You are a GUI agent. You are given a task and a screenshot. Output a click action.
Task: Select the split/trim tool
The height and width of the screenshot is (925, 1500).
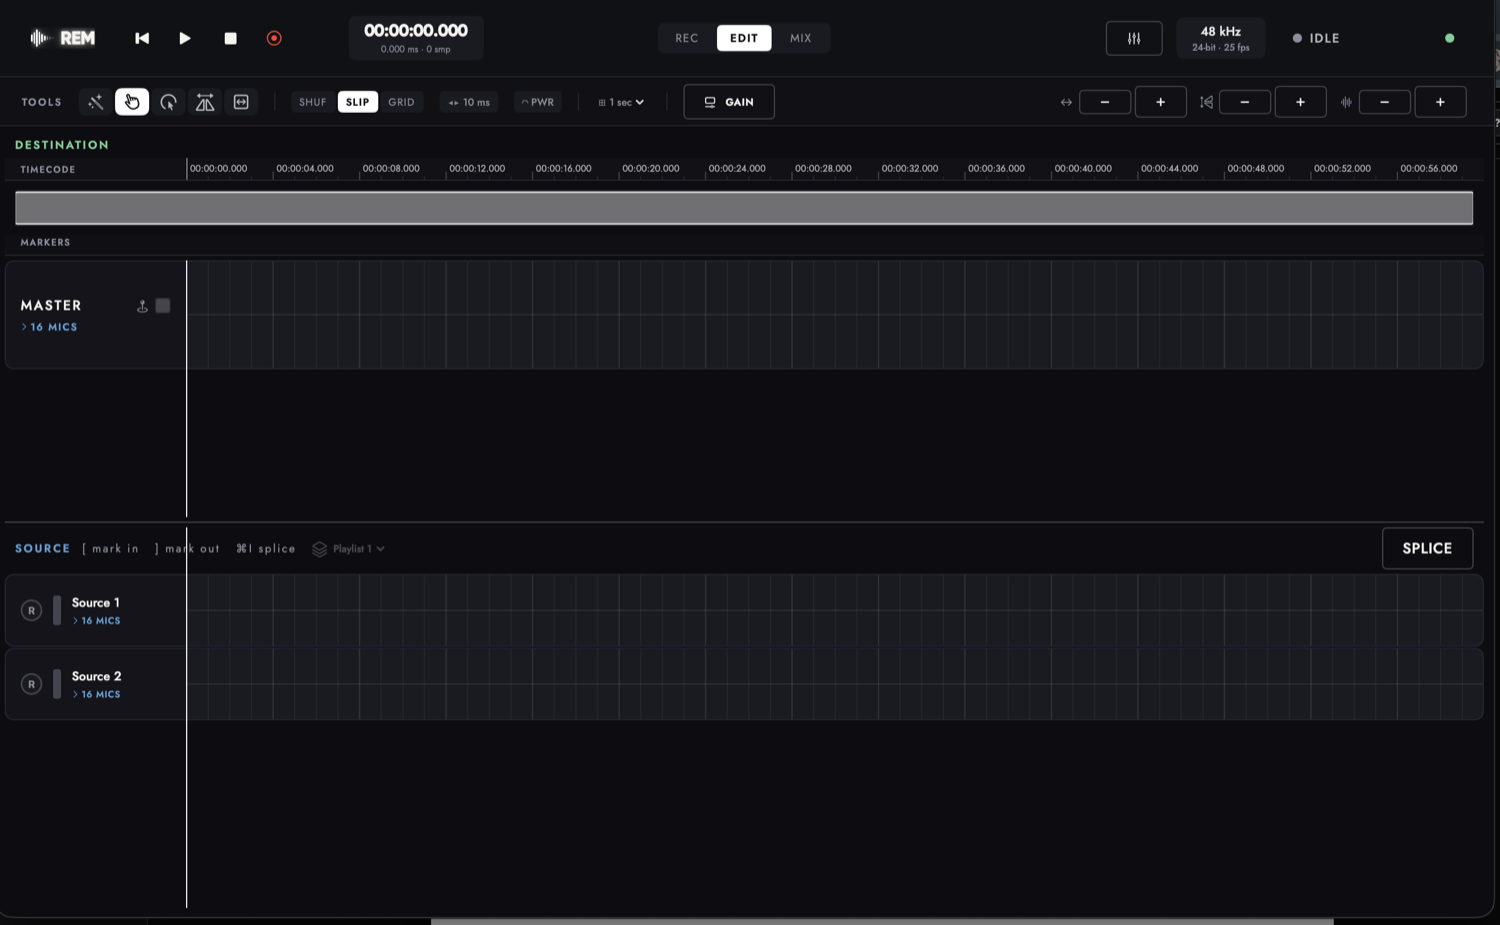pyautogui.click(x=205, y=102)
